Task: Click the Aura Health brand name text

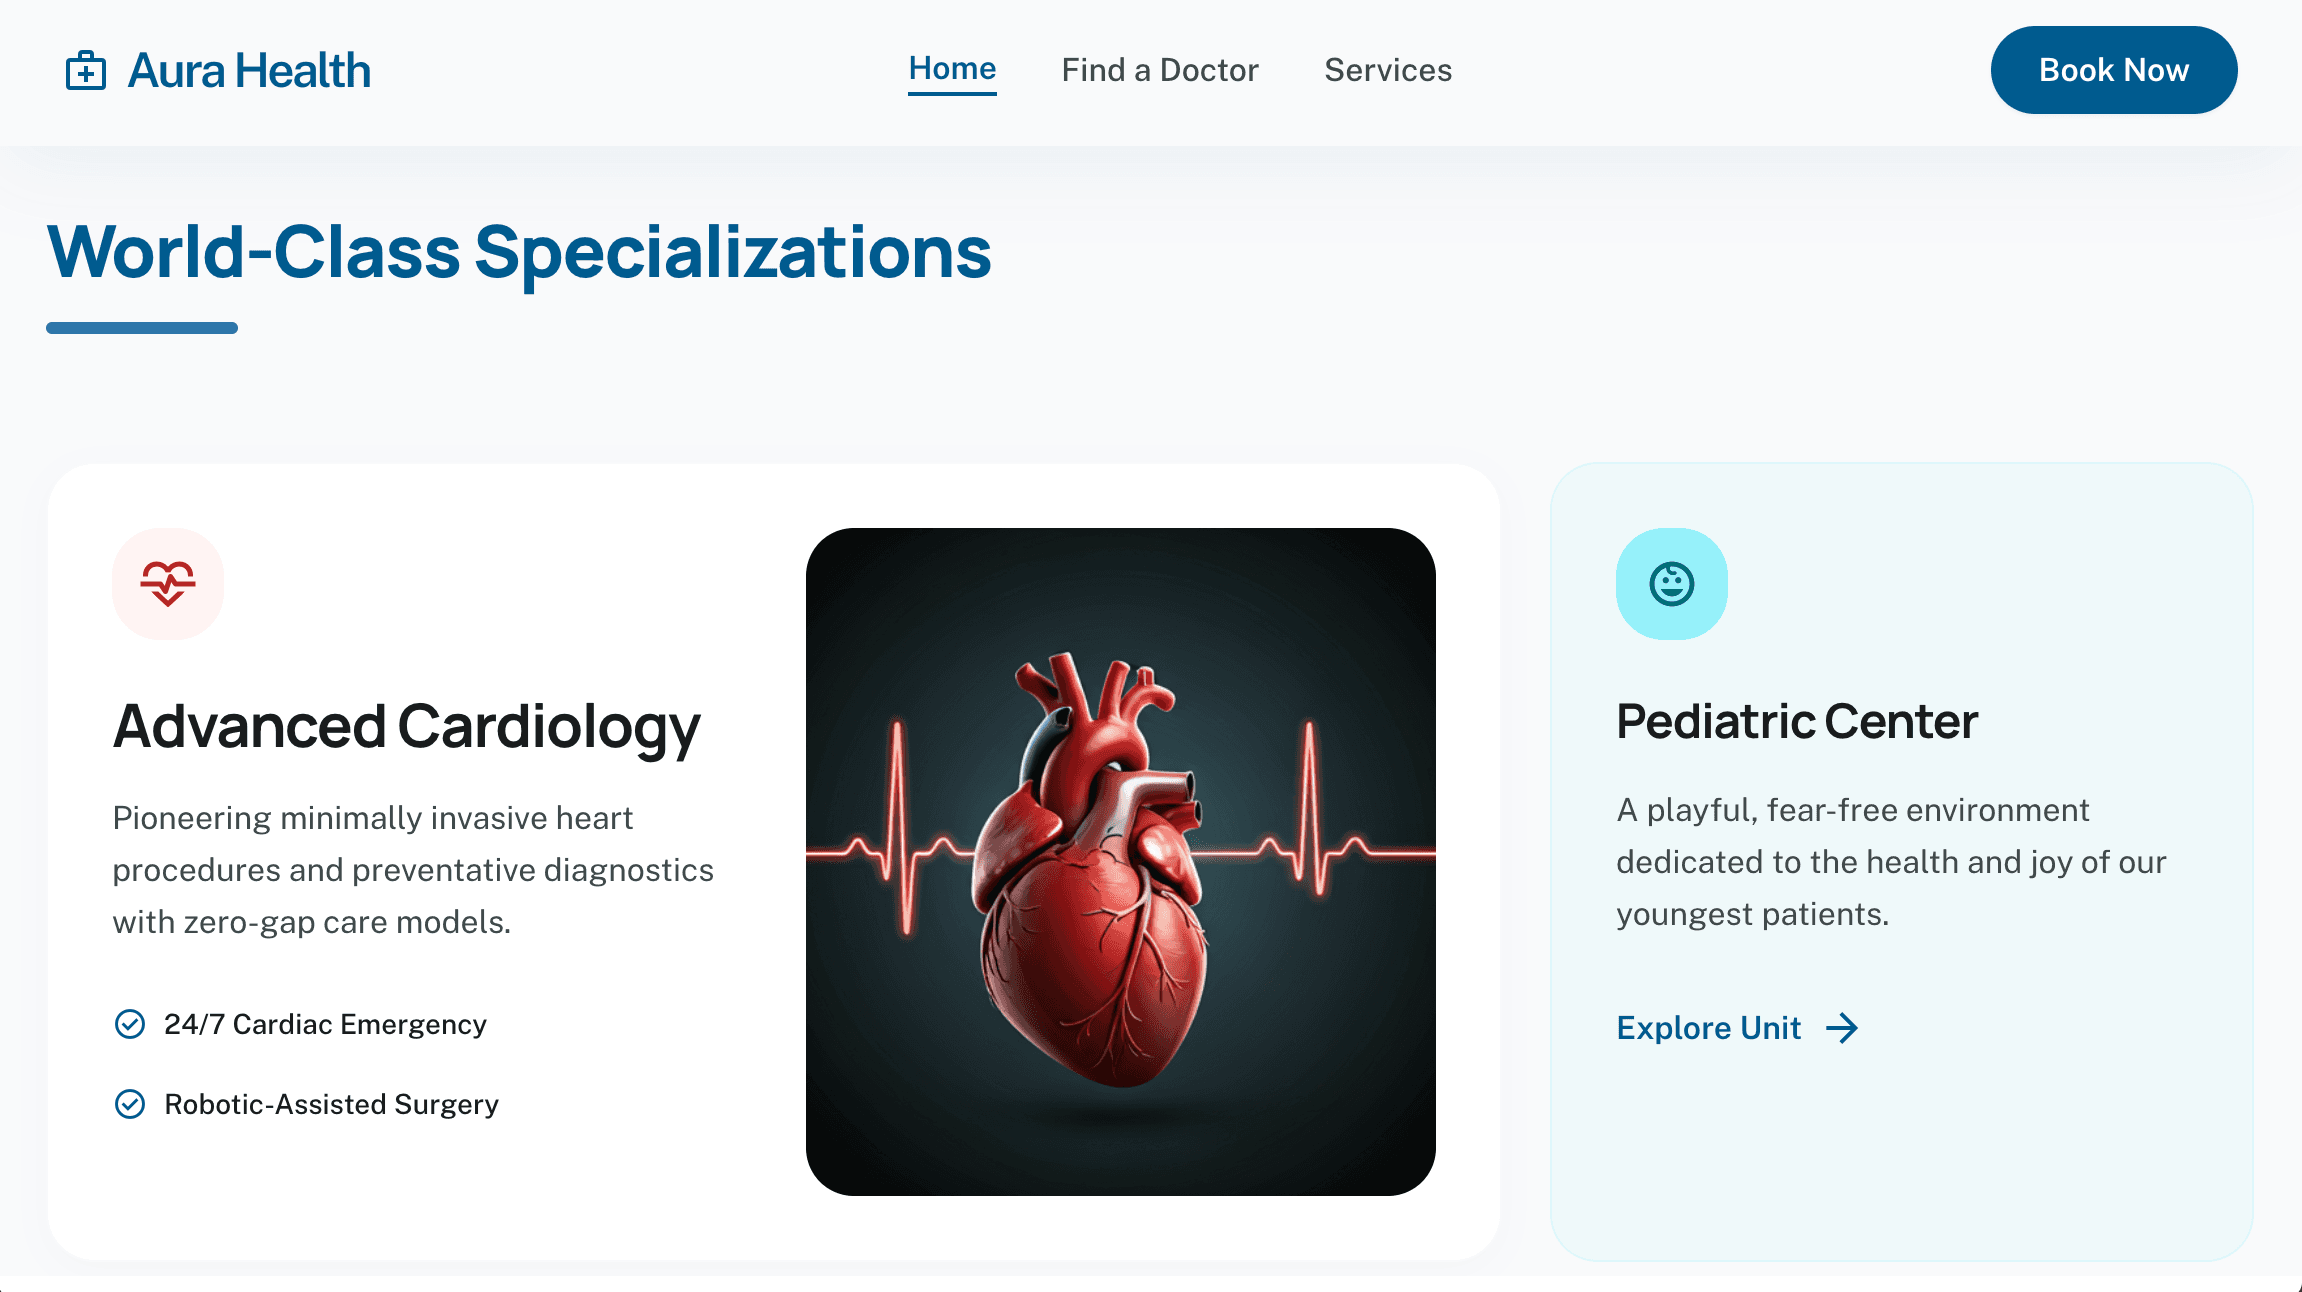Action: click(249, 70)
